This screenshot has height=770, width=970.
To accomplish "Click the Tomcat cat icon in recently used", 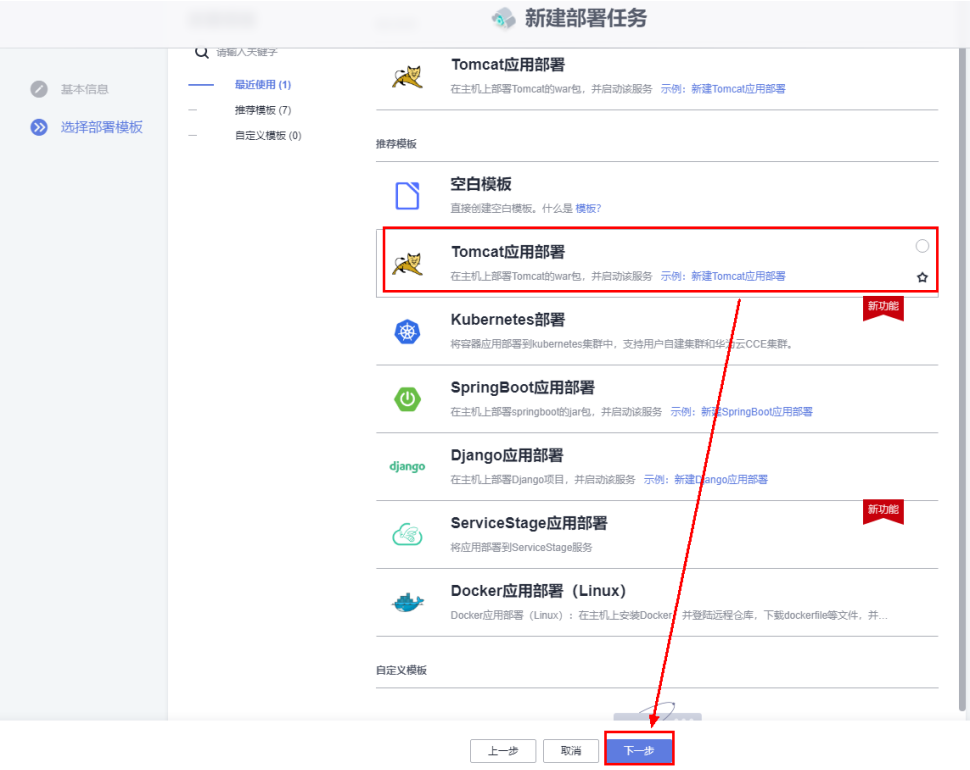I will point(407,77).
